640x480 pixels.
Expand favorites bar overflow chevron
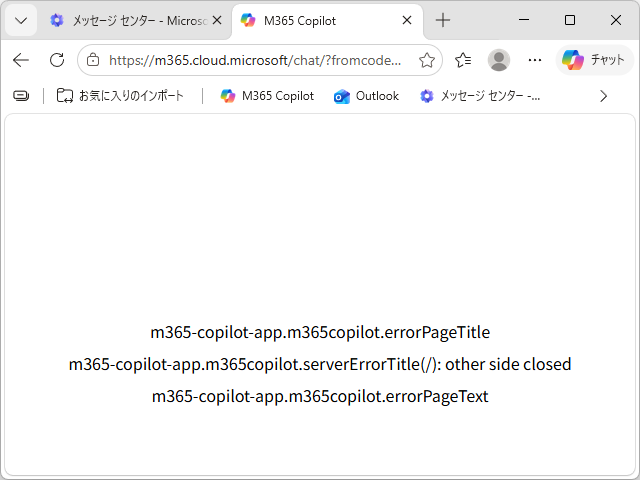tap(603, 96)
